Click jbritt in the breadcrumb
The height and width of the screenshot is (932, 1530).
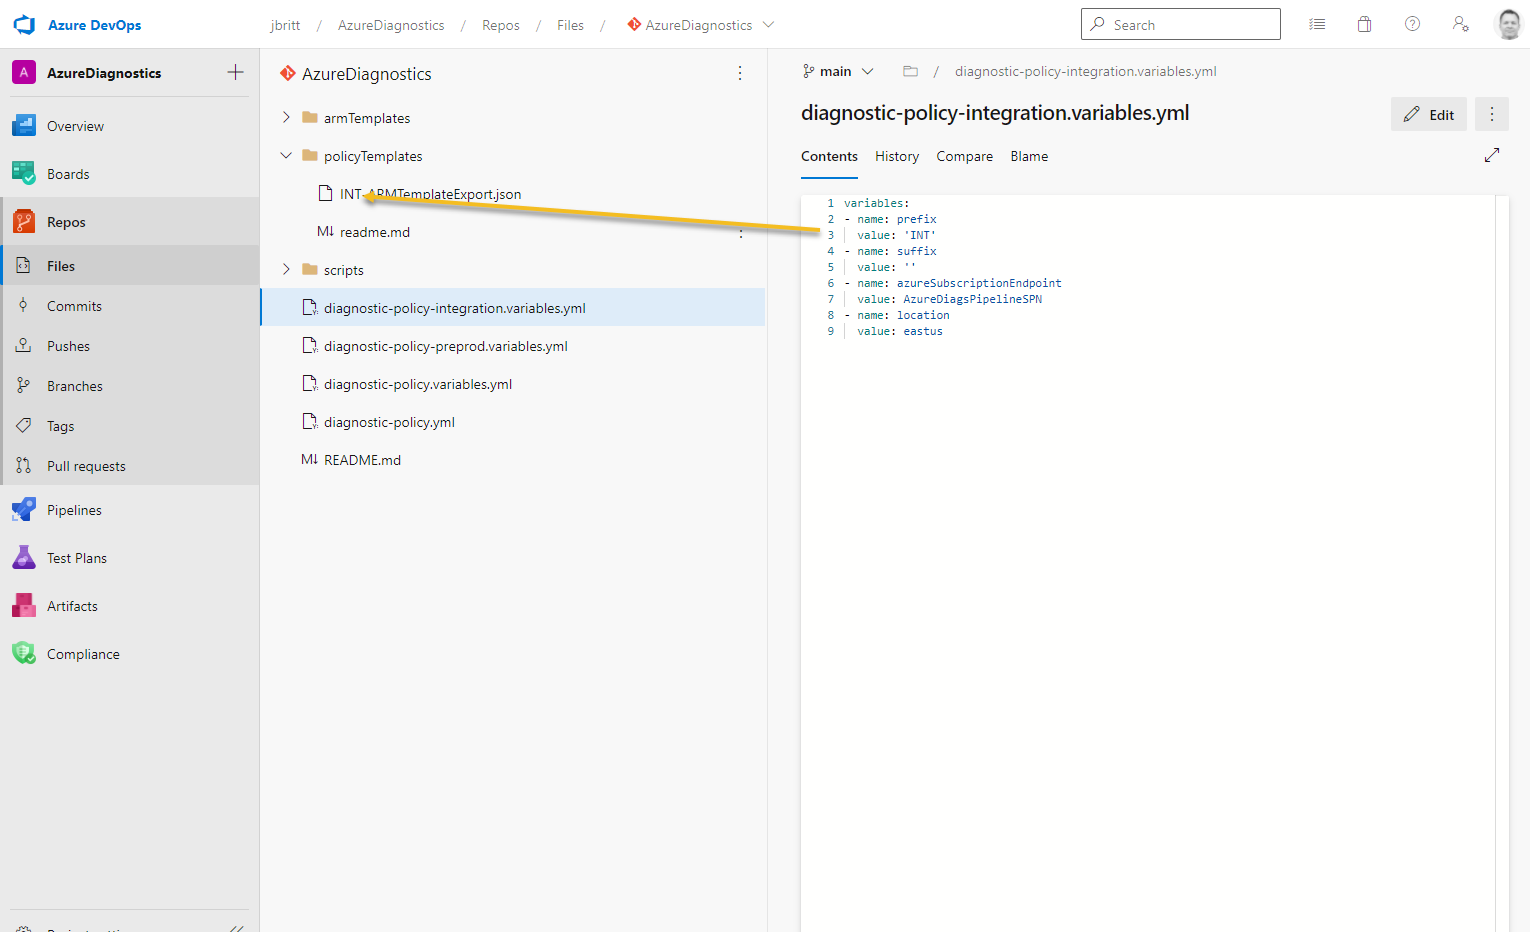285,25
